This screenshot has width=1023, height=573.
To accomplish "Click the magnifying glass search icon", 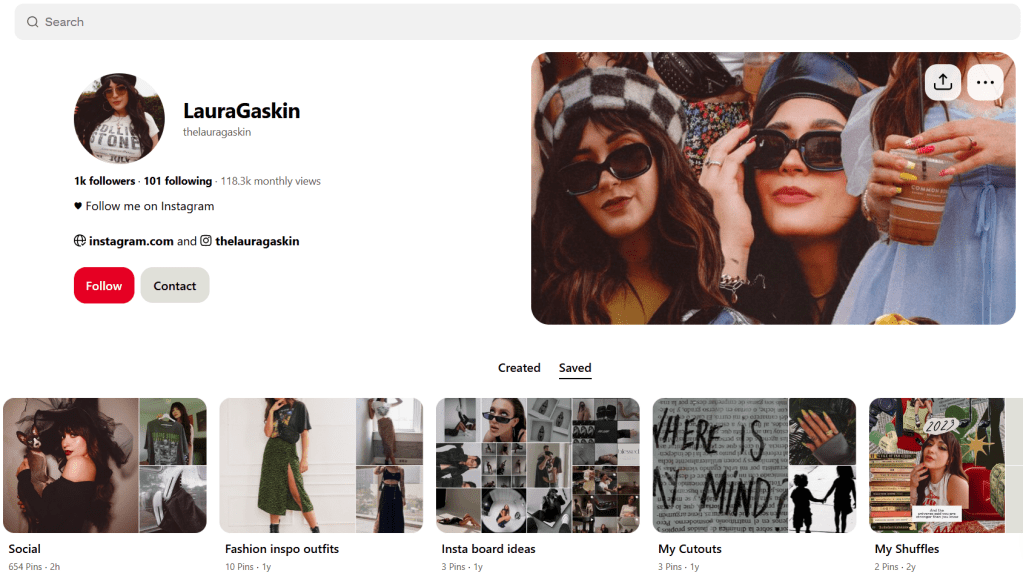I will 33,22.
